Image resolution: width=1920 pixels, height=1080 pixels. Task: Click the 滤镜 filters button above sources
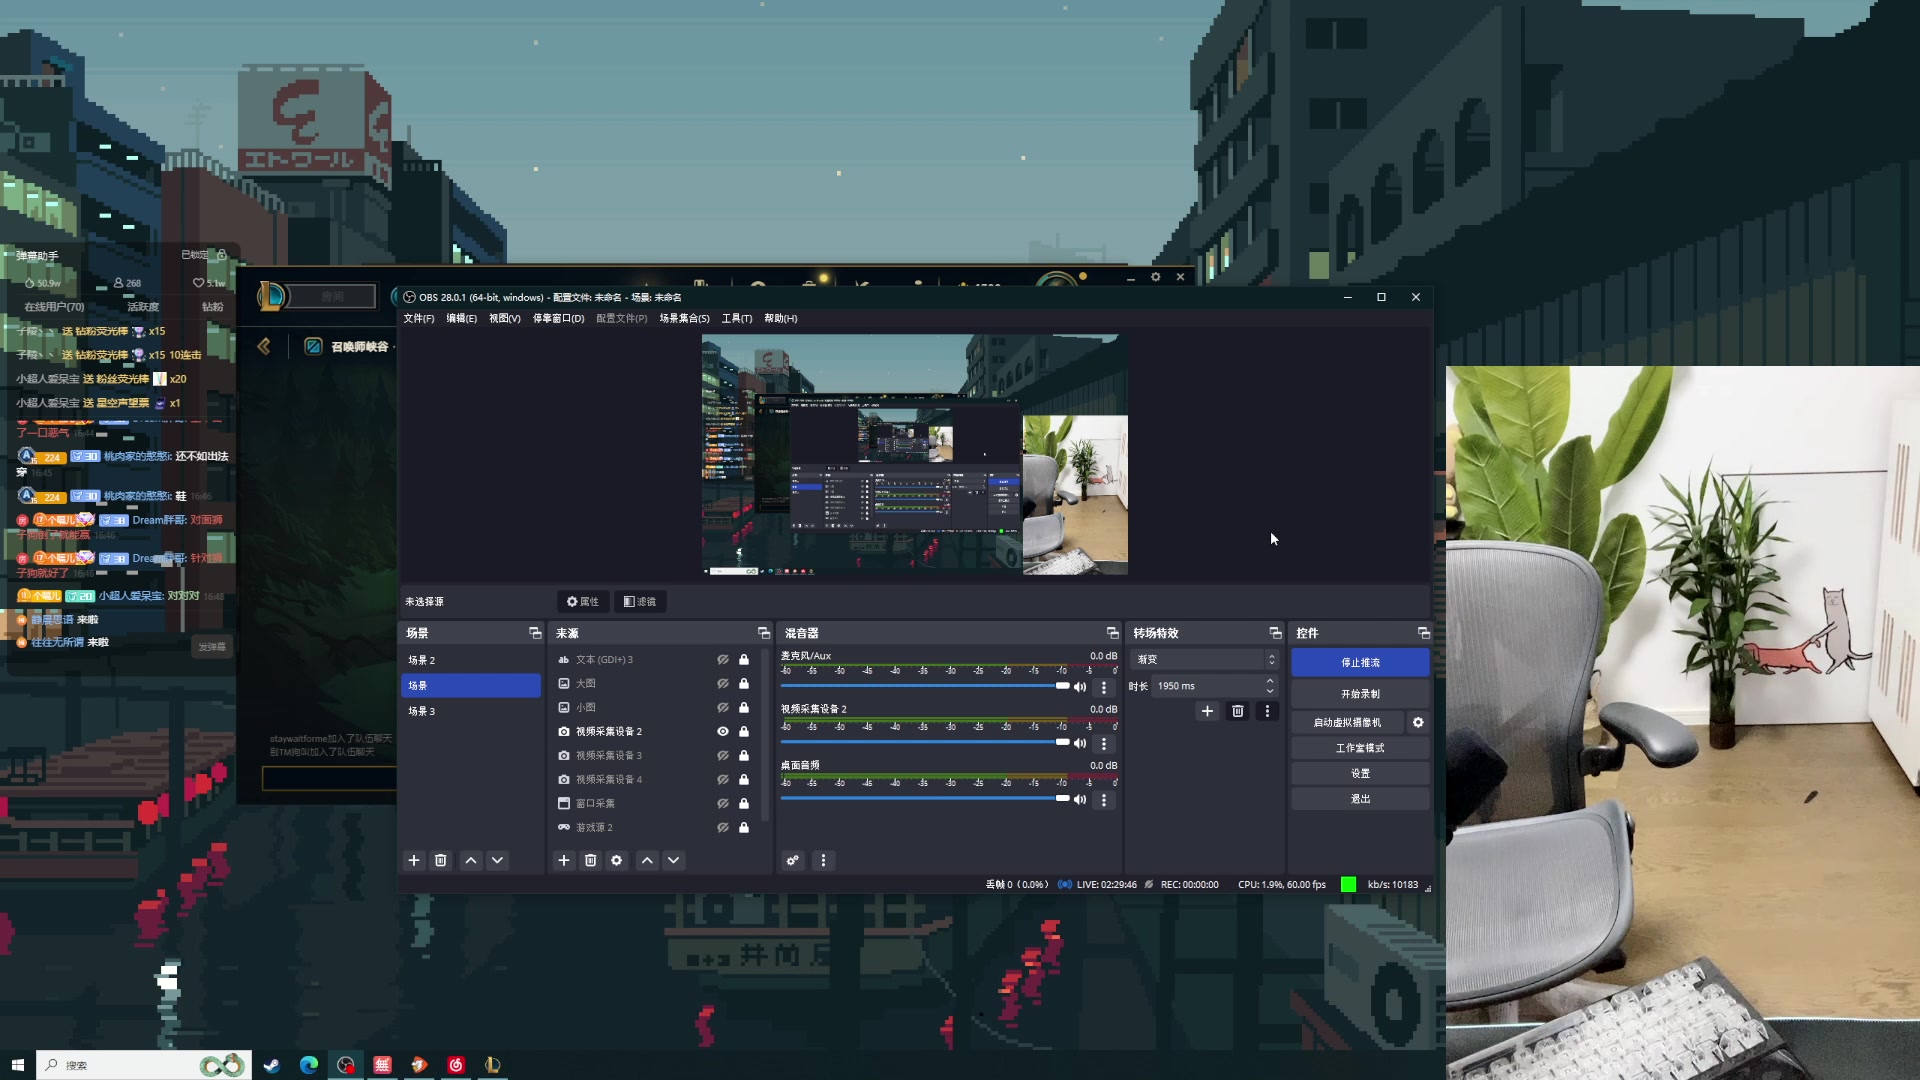(x=640, y=601)
